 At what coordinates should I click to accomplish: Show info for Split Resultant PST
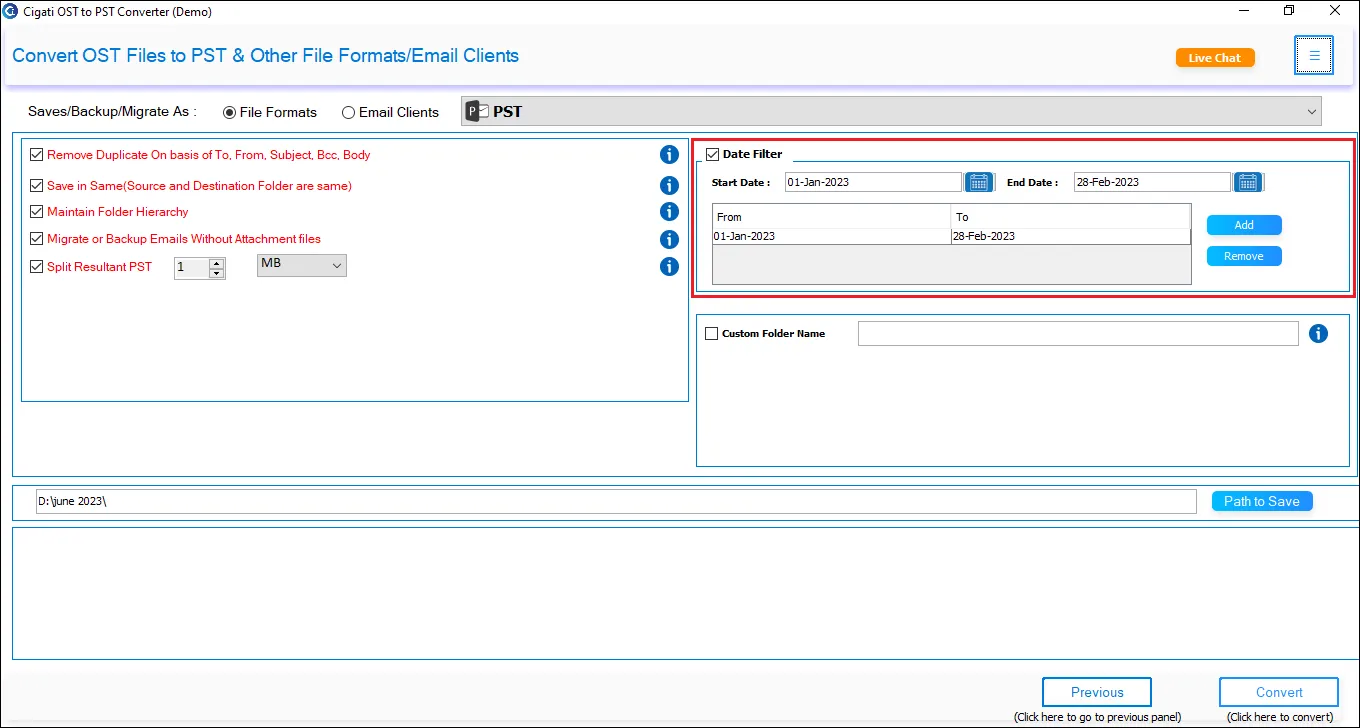point(670,267)
